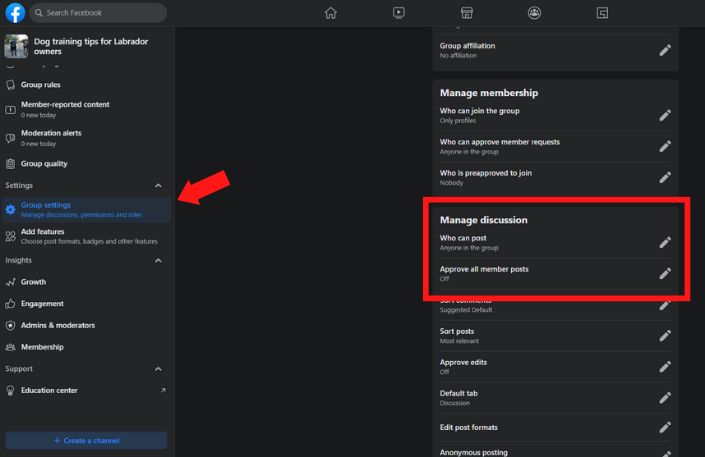
Task: Open Moderation alerts
Action: pos(85,138)
